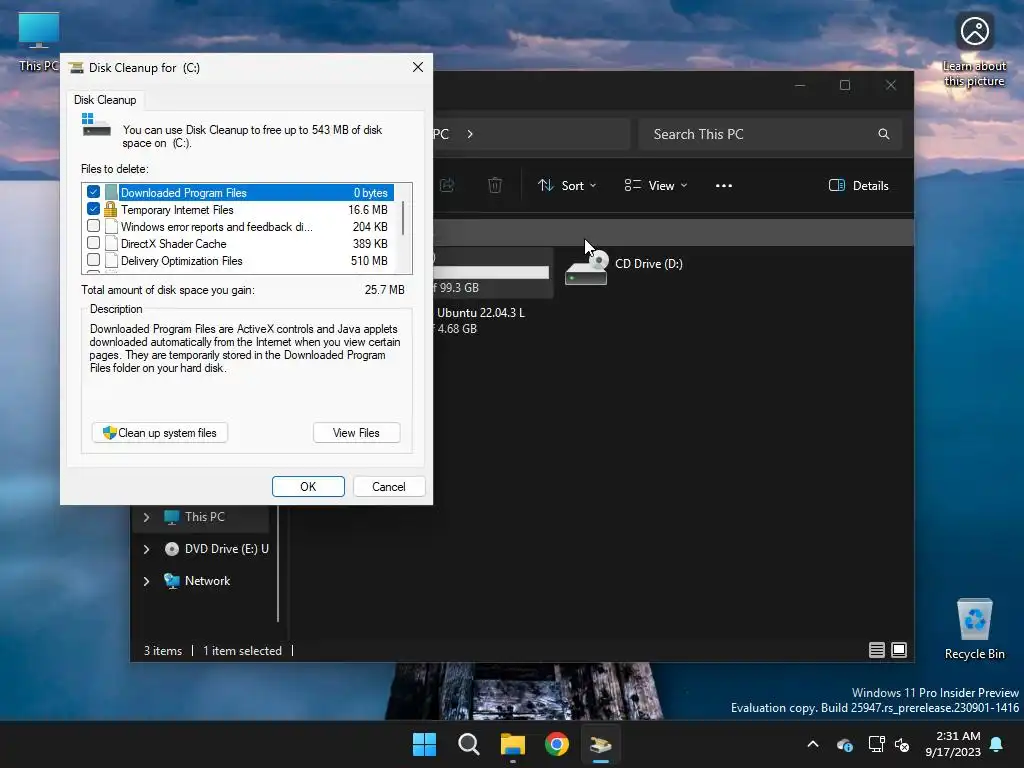
Task: Select the CD Drive (D:) item
Action: [624, 268]
